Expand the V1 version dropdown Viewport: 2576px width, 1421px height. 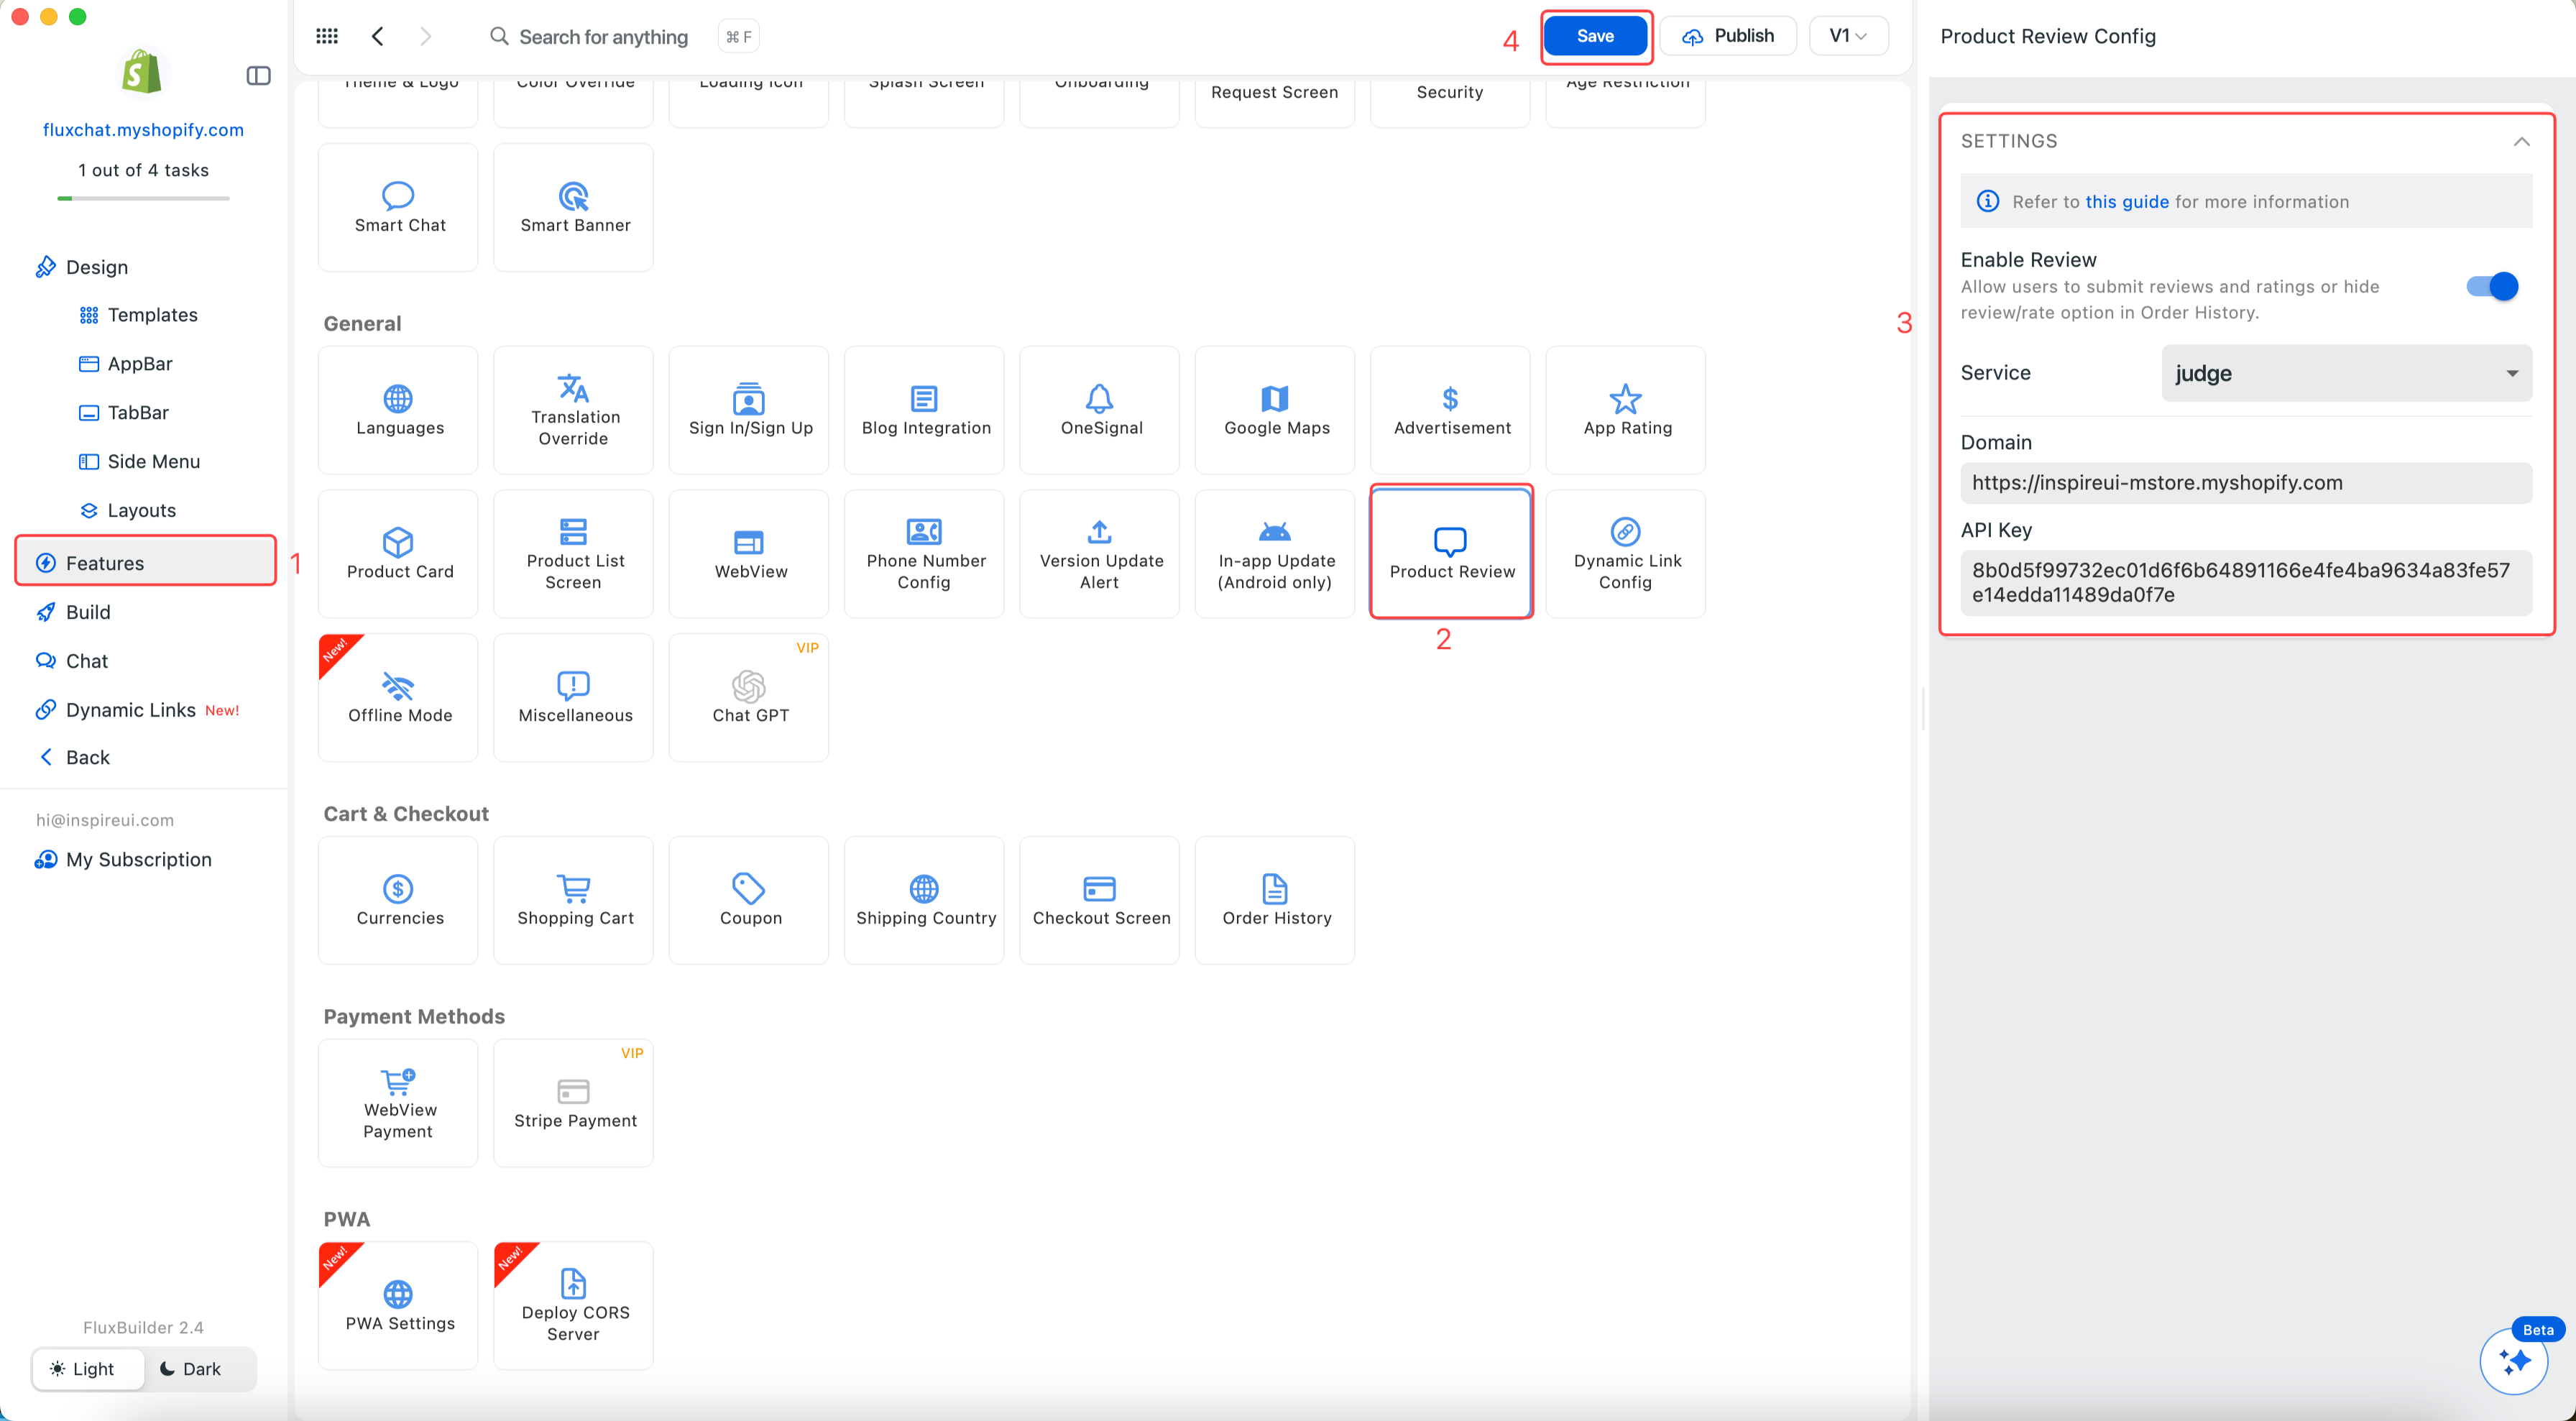click(x=1847, y=36)
